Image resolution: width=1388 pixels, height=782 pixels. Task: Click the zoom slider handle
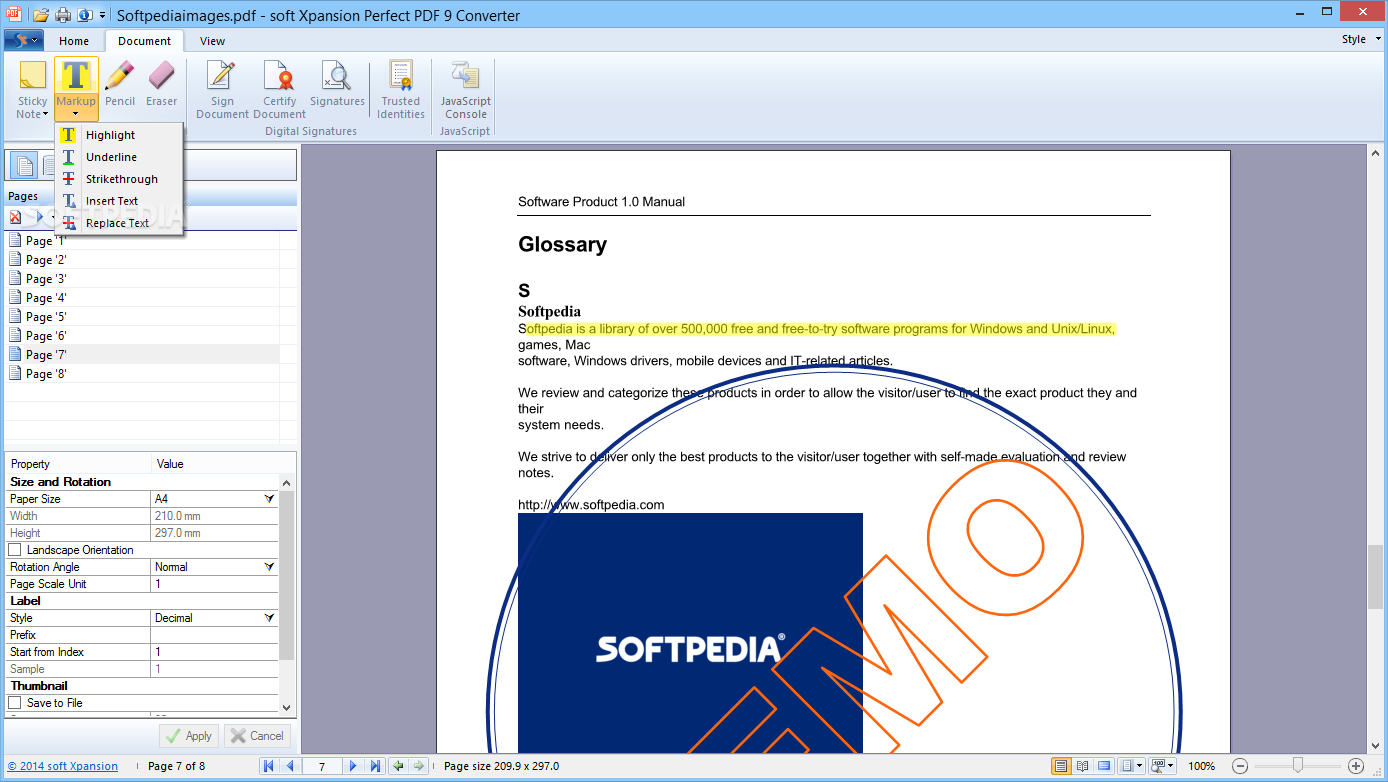click(x=1297, y=766)
